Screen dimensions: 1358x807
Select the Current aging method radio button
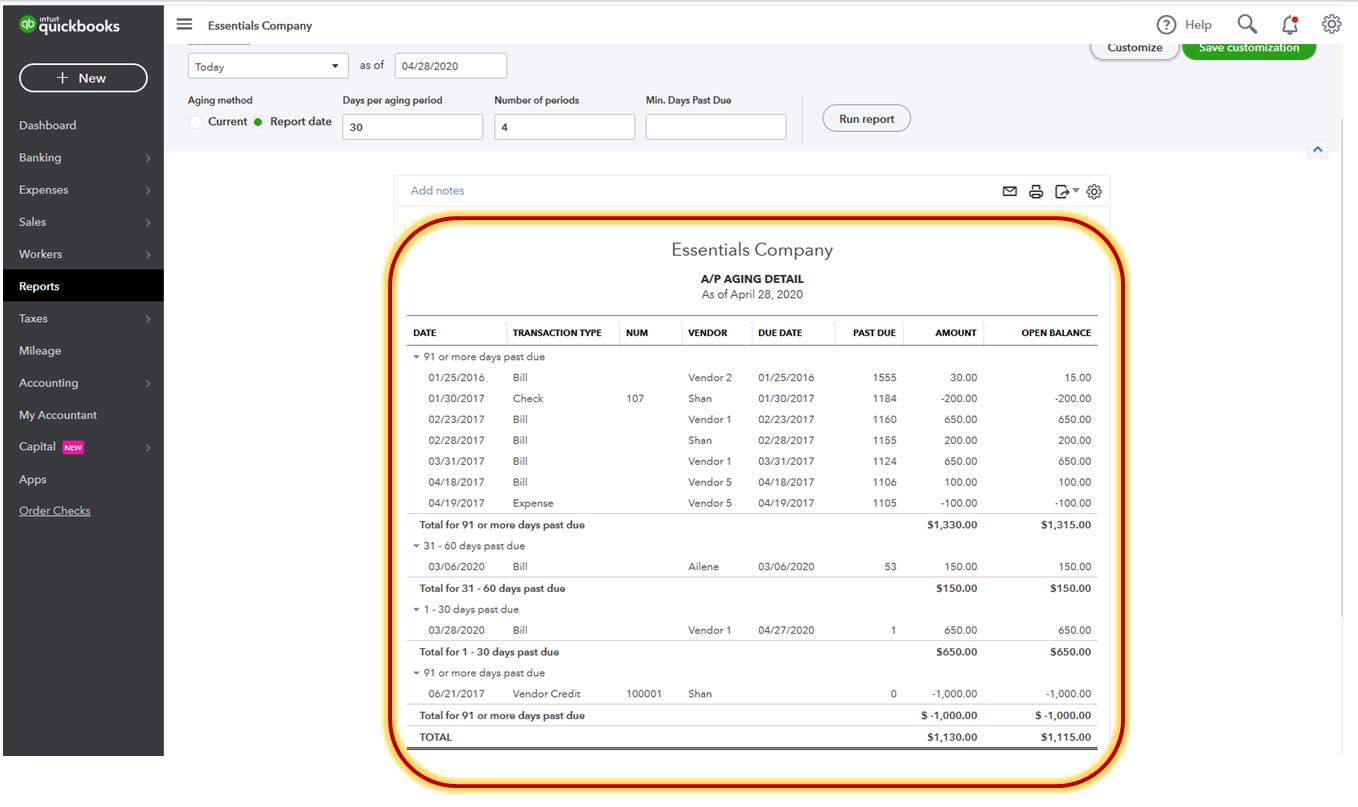click(x=196, y=119)
